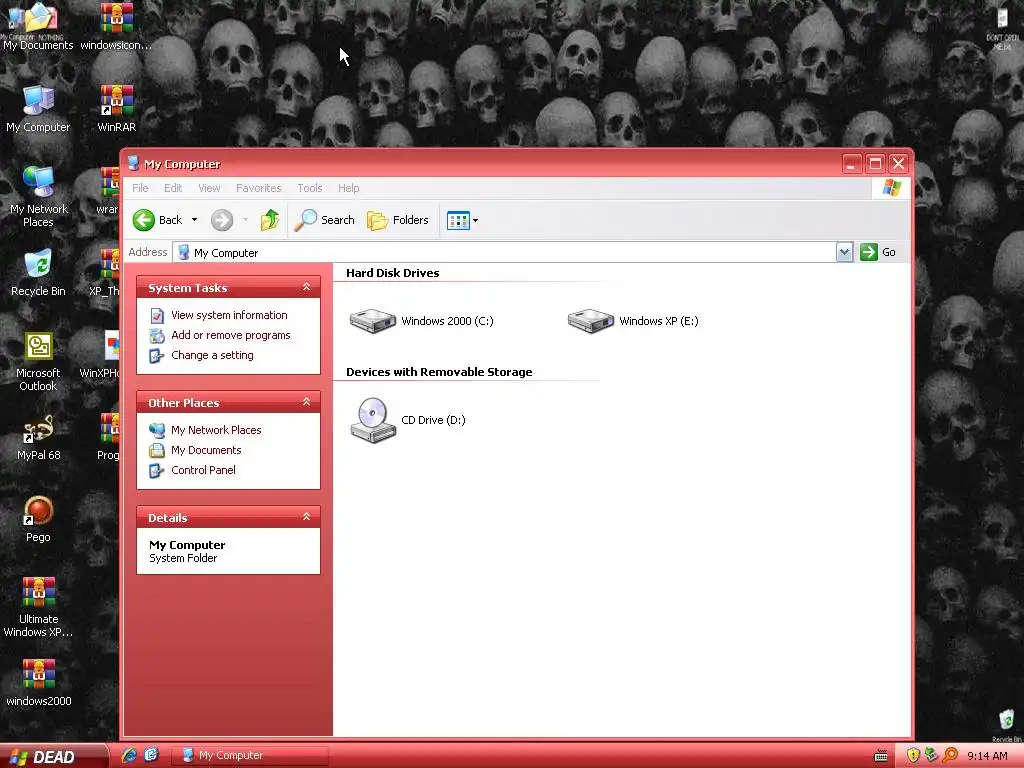1024x768 pixels.
Task: Click My Computer taskbar button
Action: (250, 756)
